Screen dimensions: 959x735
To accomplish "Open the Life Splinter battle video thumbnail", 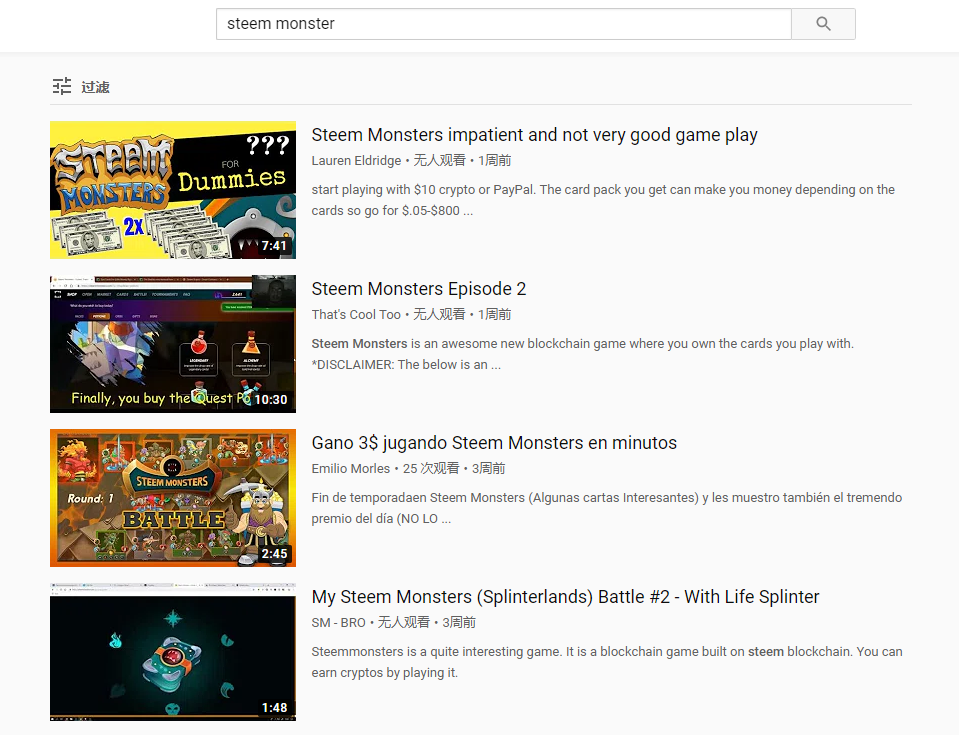I will pyautogui.click(x=173, y=652).
